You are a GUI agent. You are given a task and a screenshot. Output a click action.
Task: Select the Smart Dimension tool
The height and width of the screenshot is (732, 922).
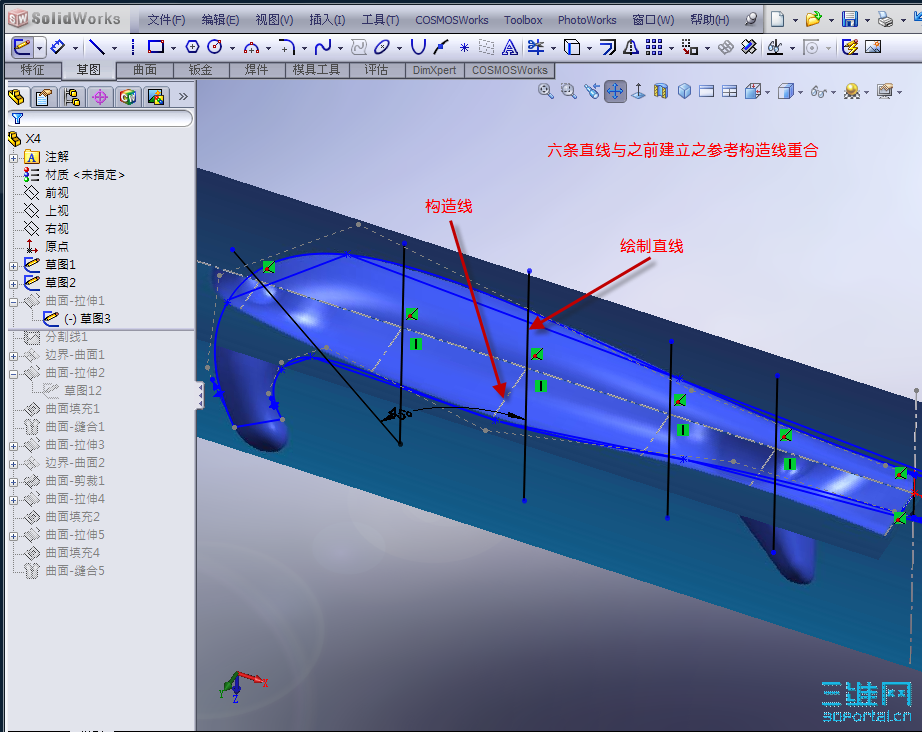tap(58, 46)
